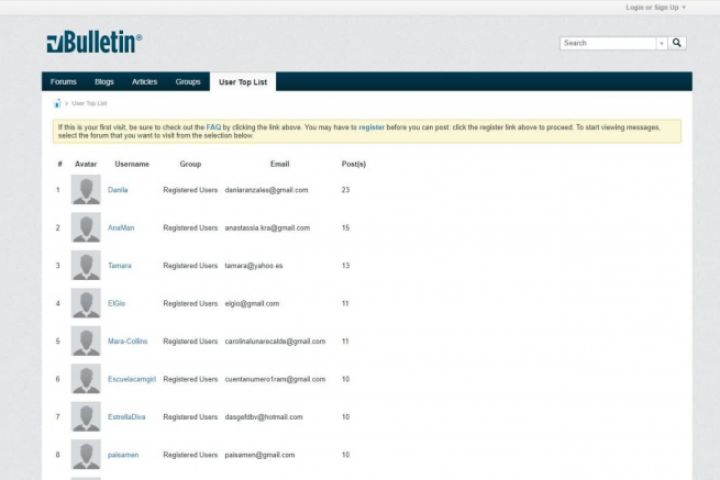Select email elgio@gmail.com
The height and width of the screenshot is (480, 720).
[x=252, y=304]
